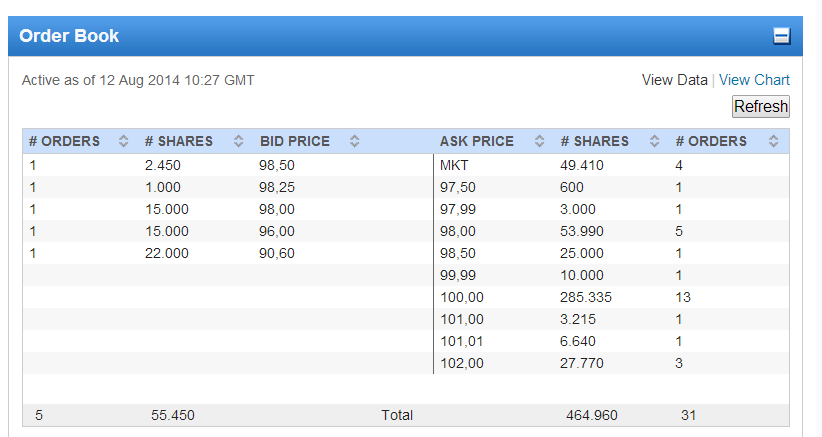Click the ASK PRICE column header
This screenshot has height=437, width=822.
coord(477,142)
